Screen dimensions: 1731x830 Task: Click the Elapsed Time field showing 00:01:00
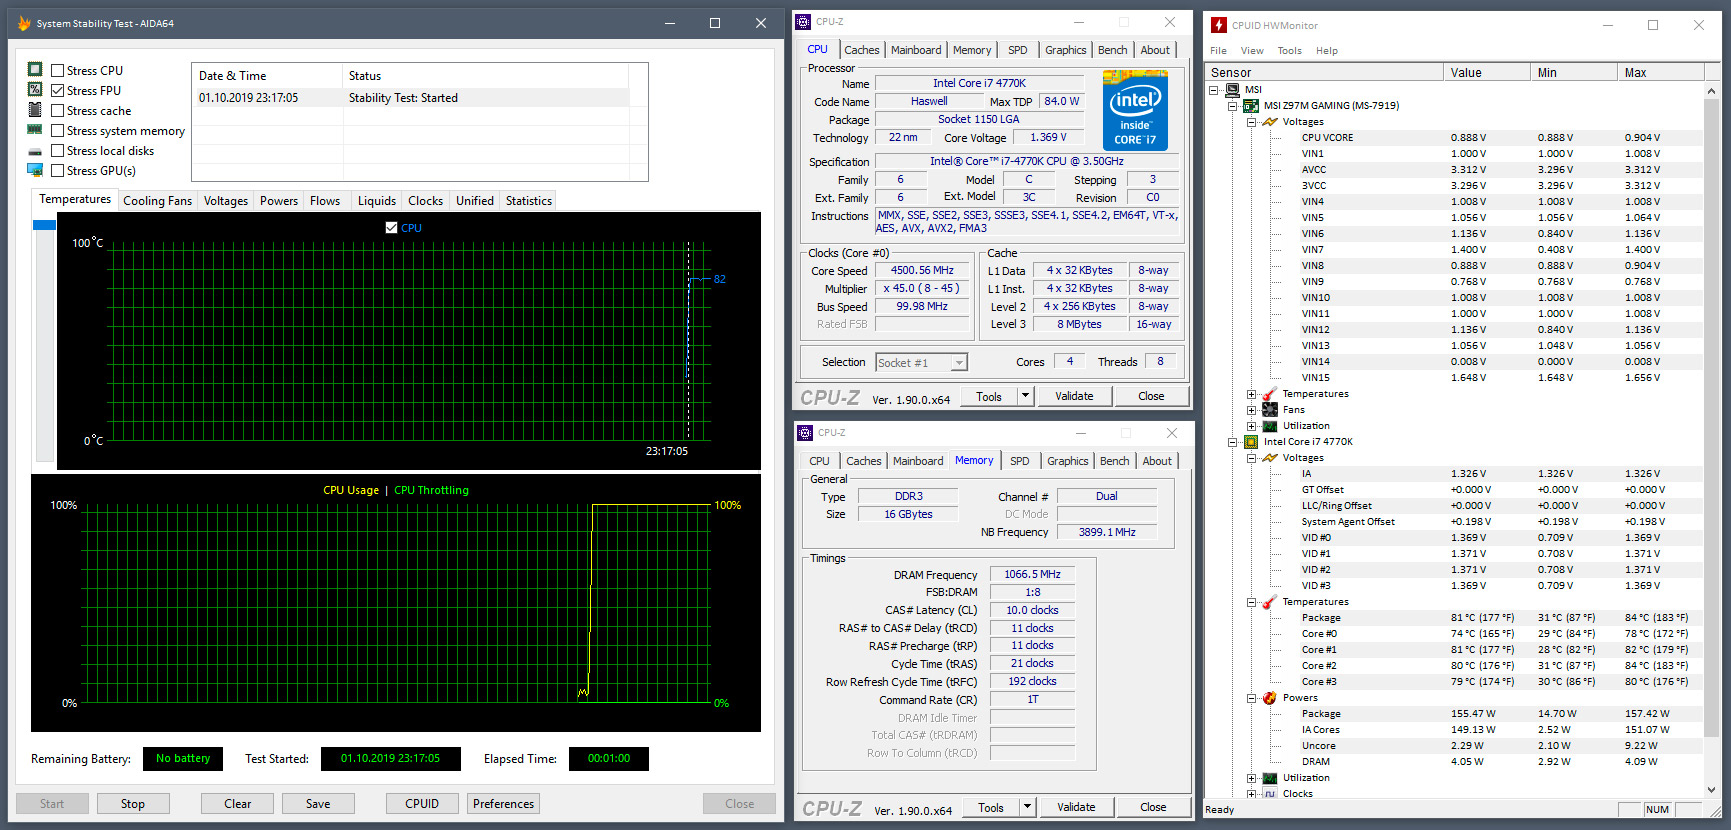(x=609, y=759)
